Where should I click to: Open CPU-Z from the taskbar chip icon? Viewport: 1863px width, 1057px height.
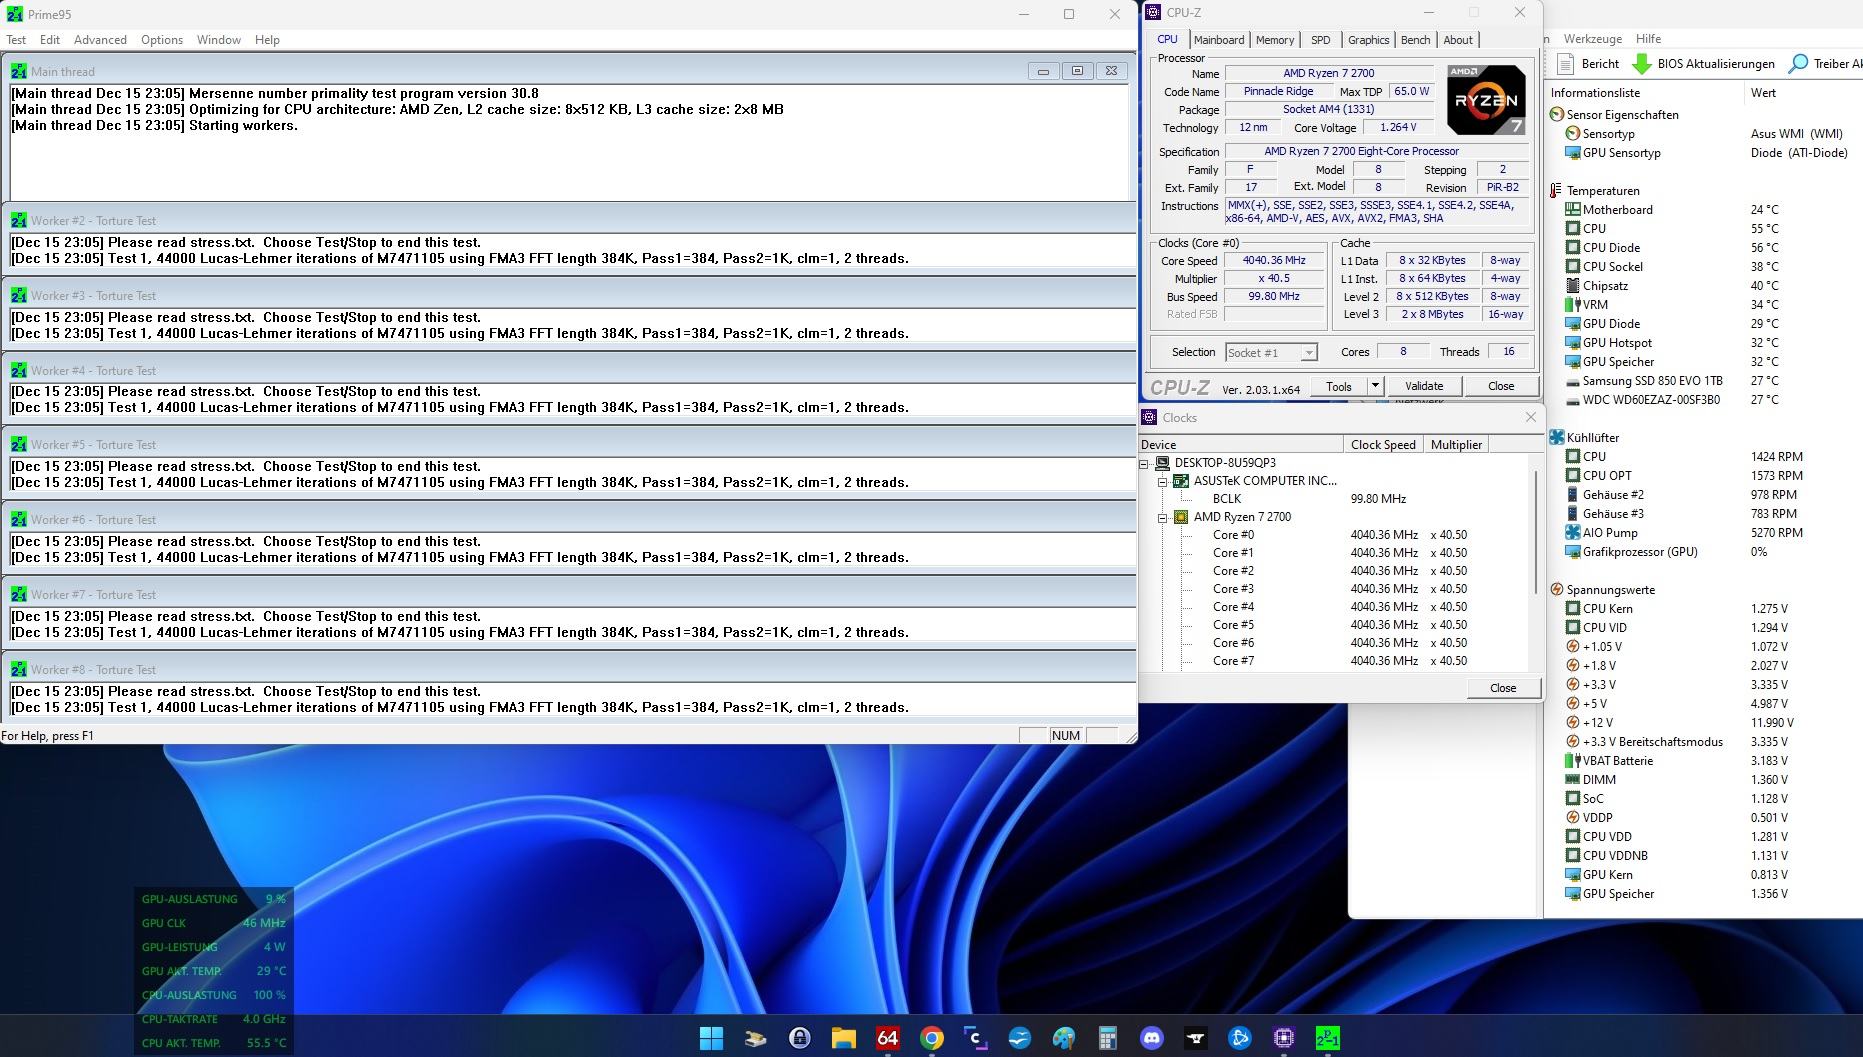point(1284,1038)
